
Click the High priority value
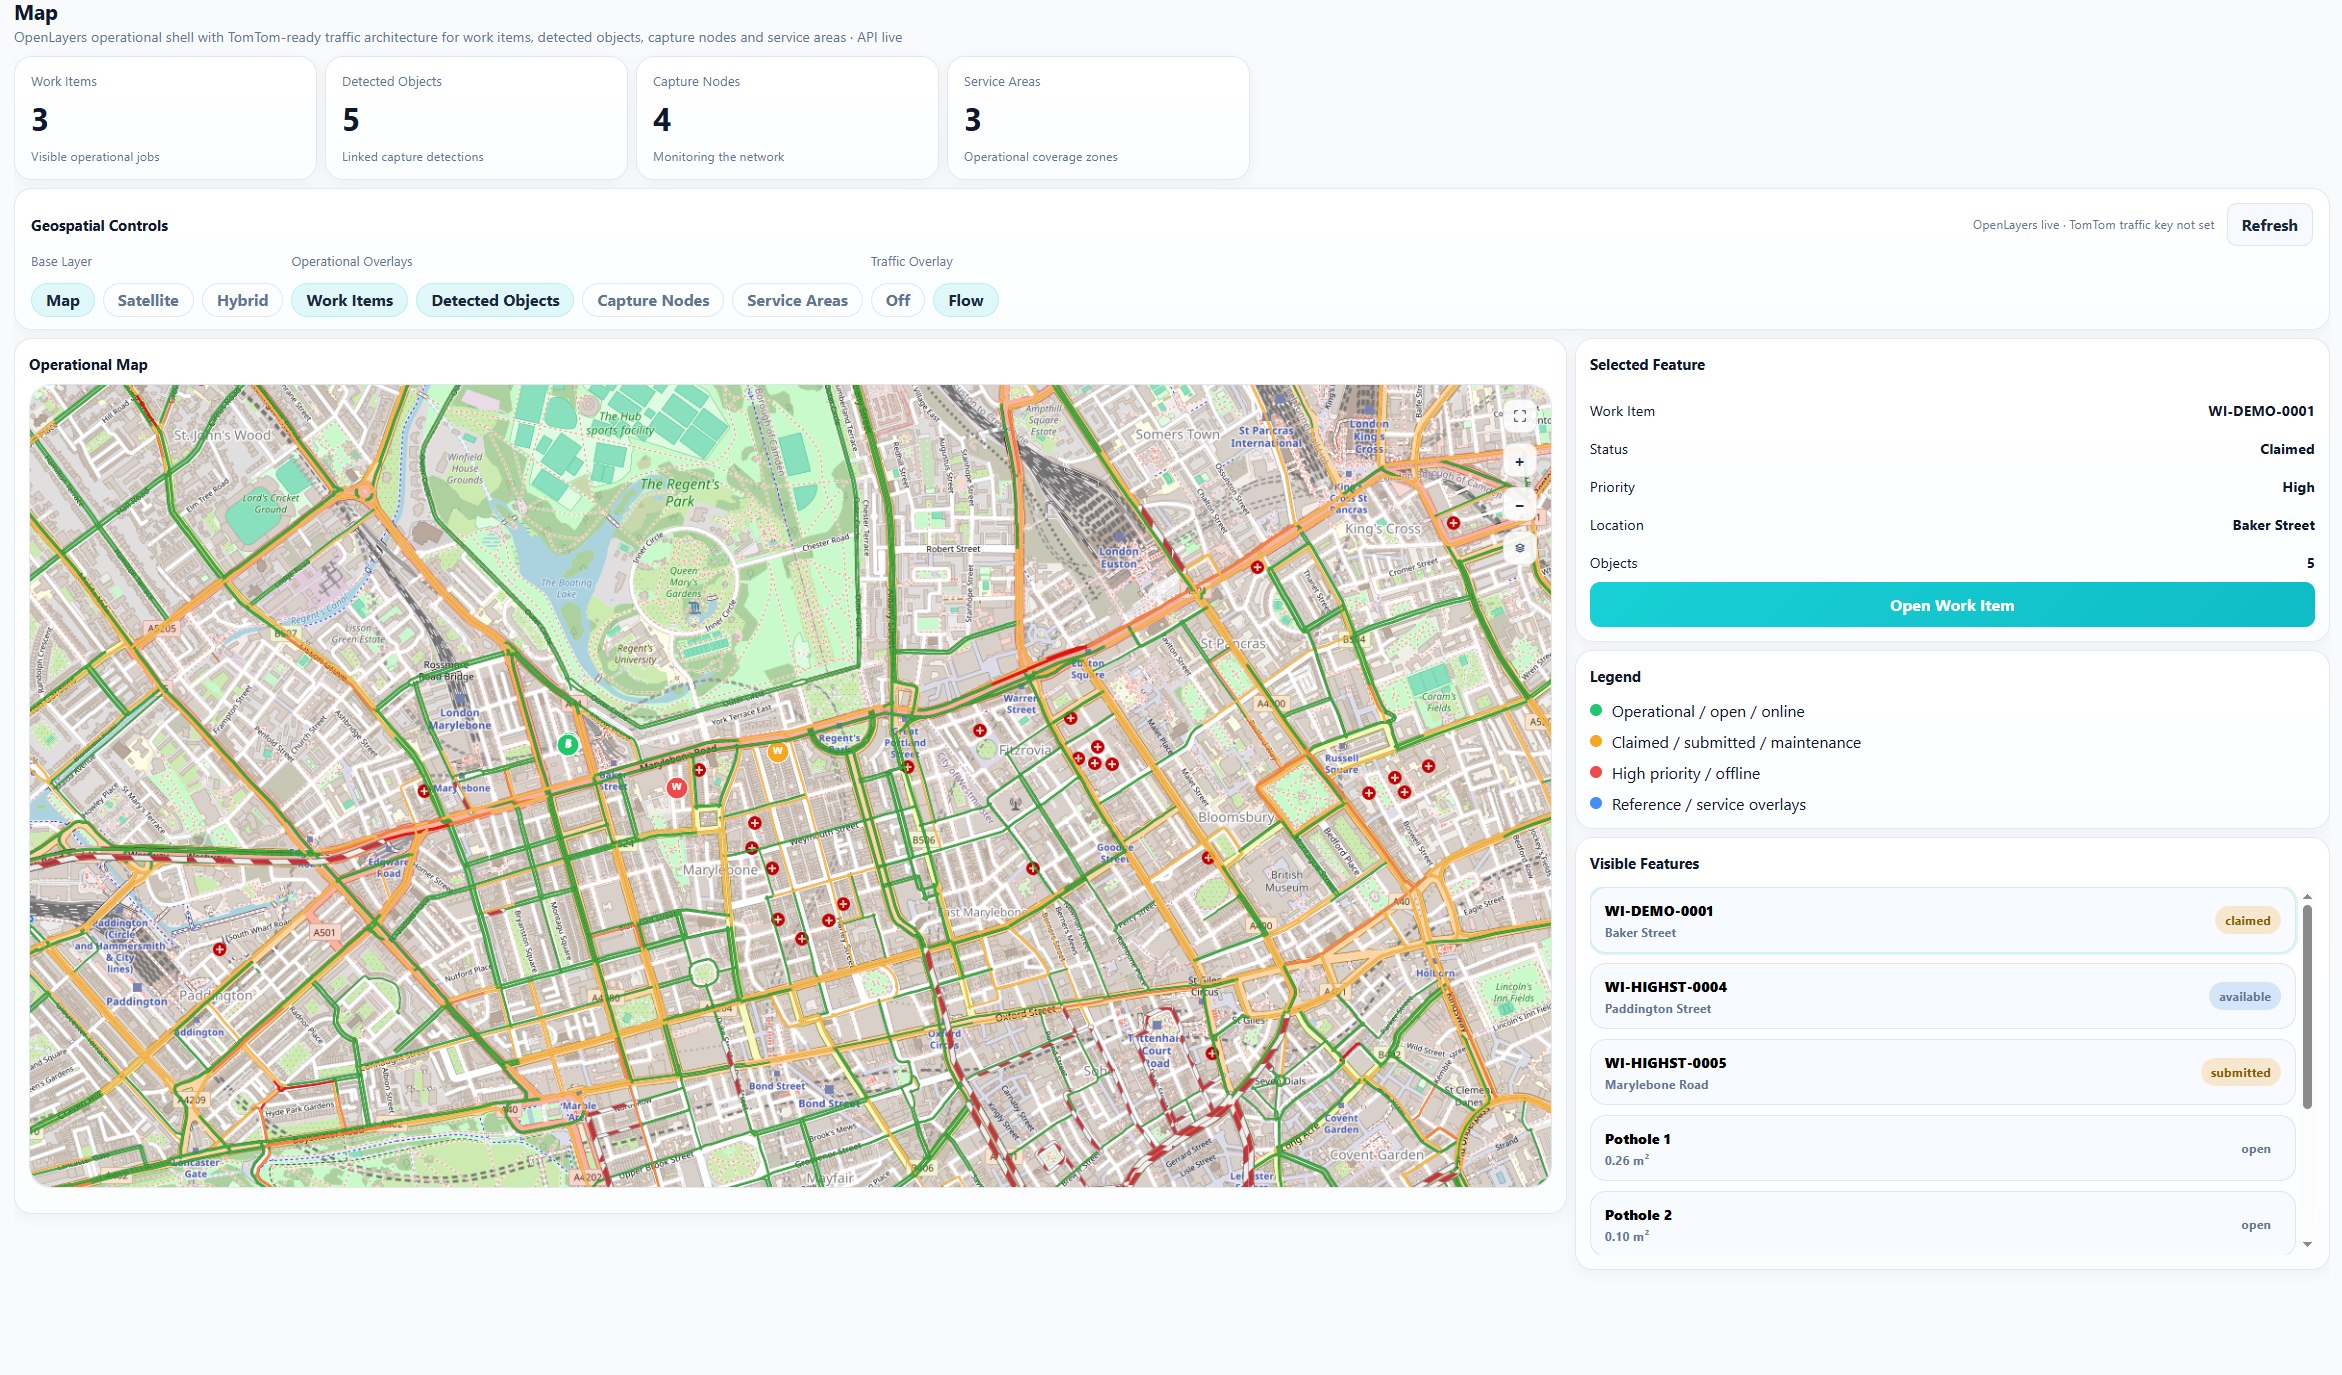point(2298,487)
